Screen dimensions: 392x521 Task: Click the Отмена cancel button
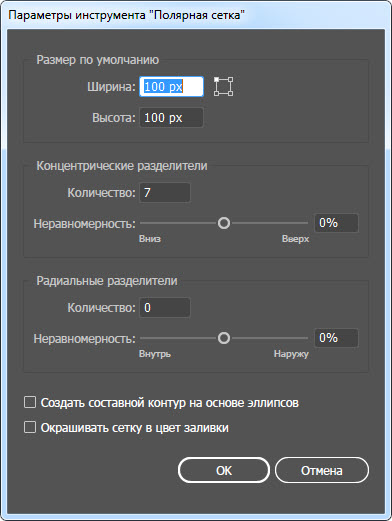pyautogui.click(x=322, y=470)
